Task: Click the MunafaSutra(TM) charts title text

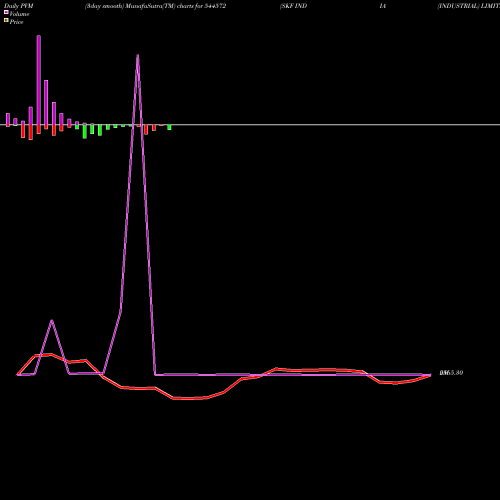Action: click(x=155, y=6)
